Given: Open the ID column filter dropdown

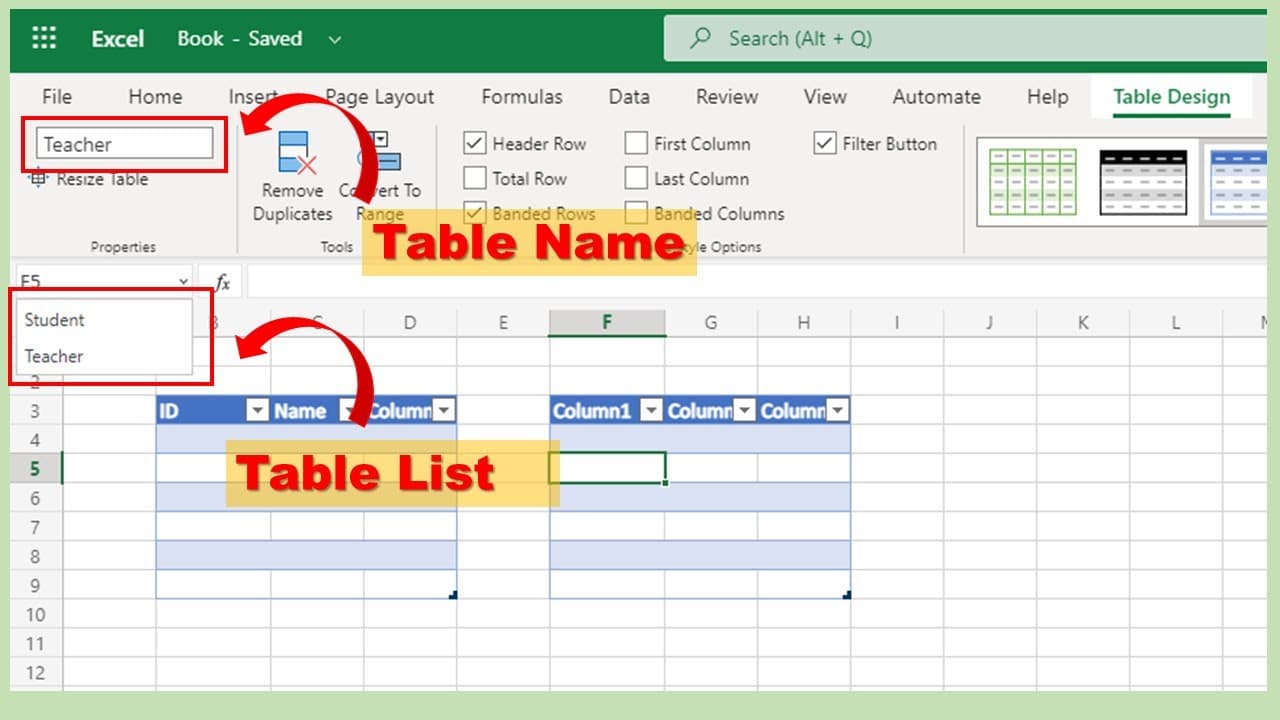Looking at the screenshot, I should [258, 411].
